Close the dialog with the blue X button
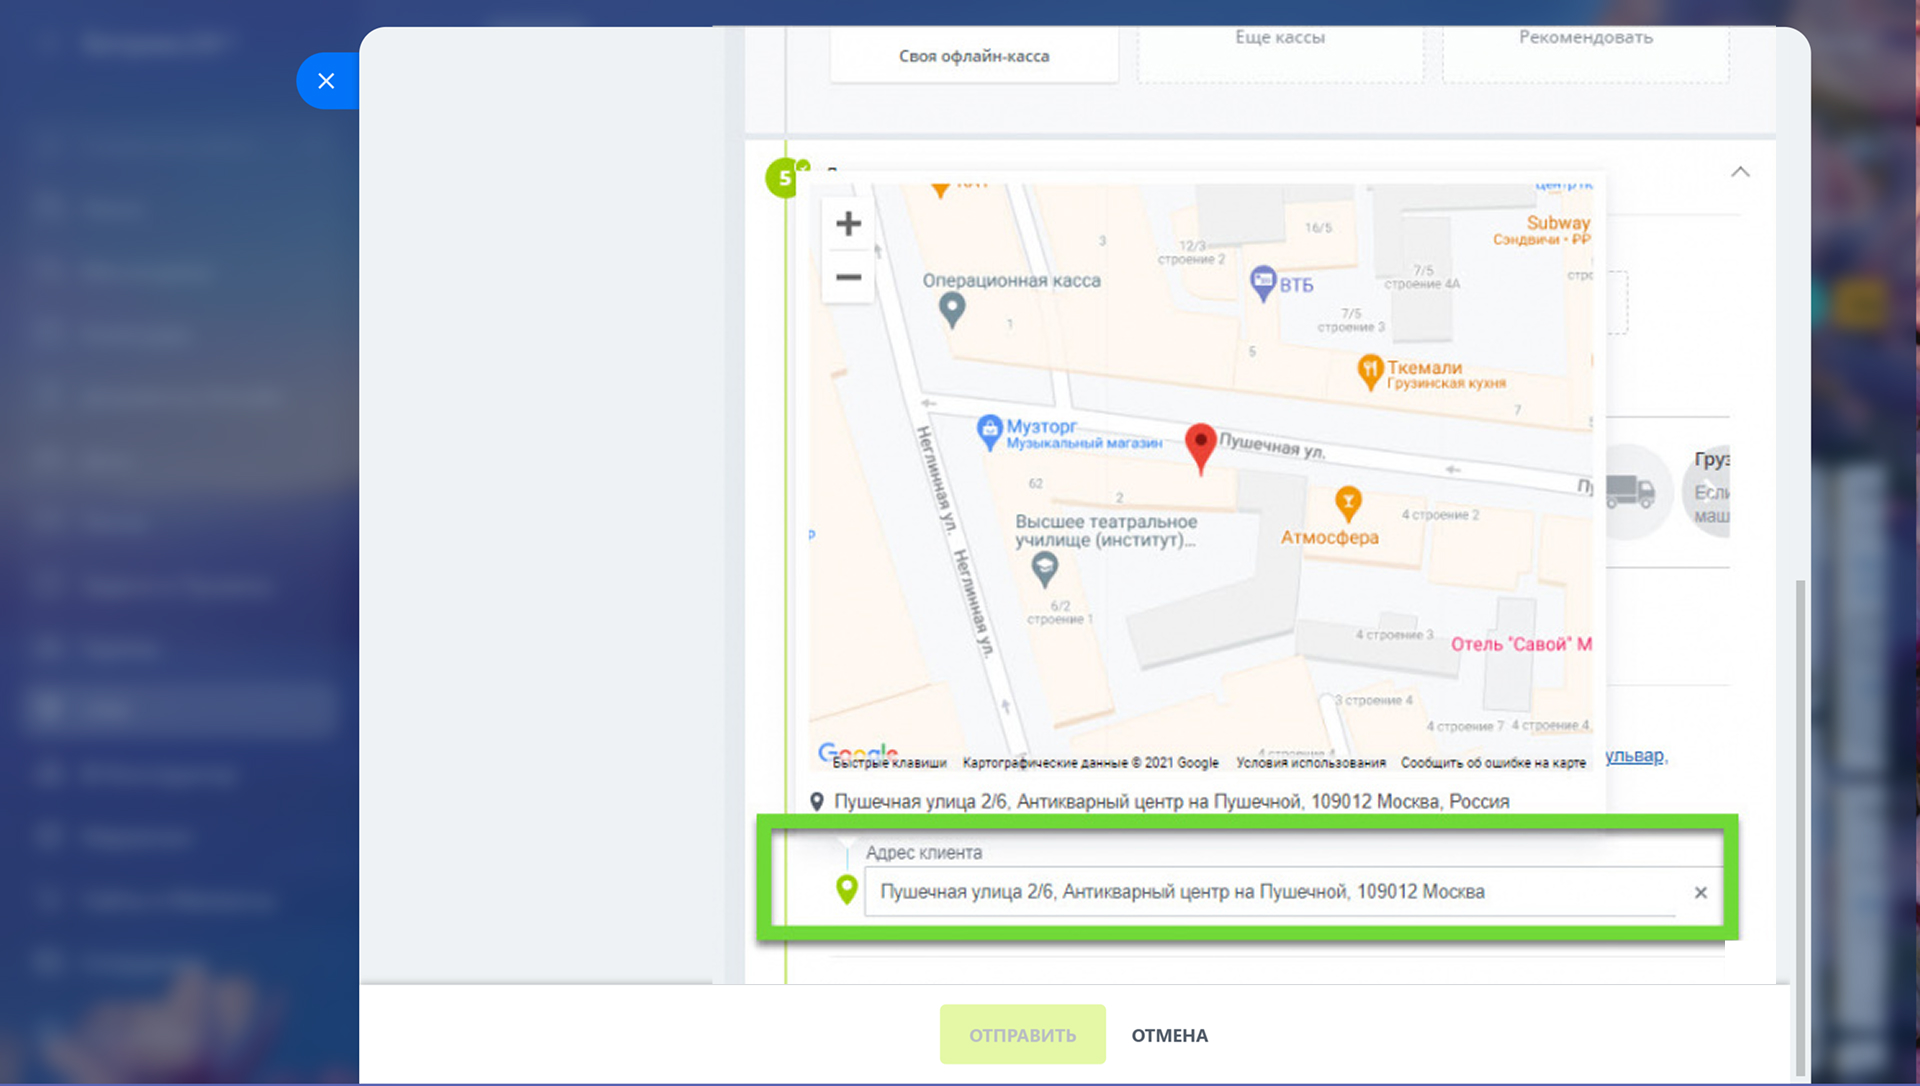Viewport: 1920px width, 1086px height. [x=327, y=81]
